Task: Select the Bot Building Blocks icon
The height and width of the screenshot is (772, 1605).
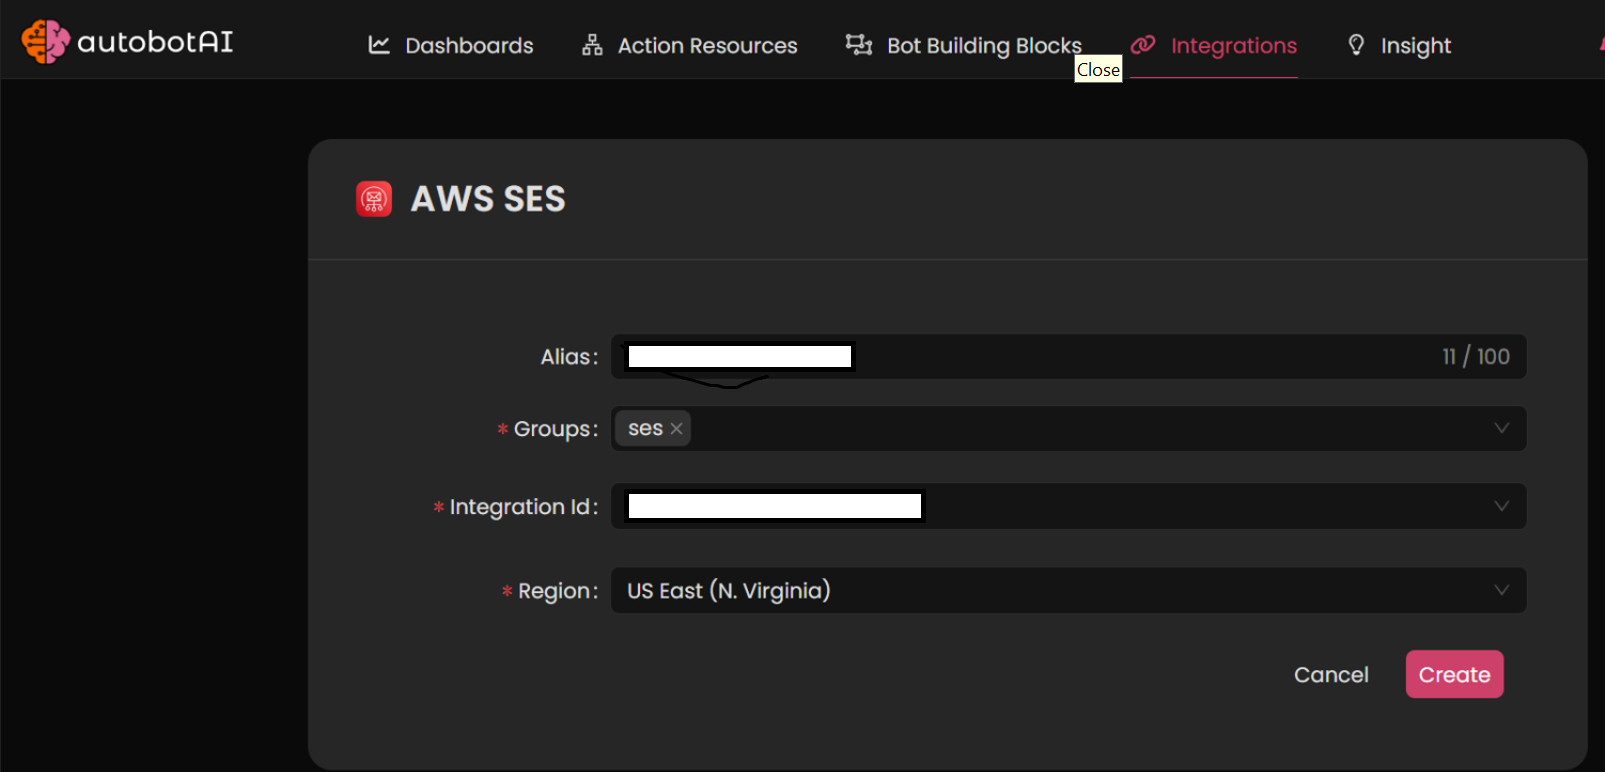Action: coord(857,44)
